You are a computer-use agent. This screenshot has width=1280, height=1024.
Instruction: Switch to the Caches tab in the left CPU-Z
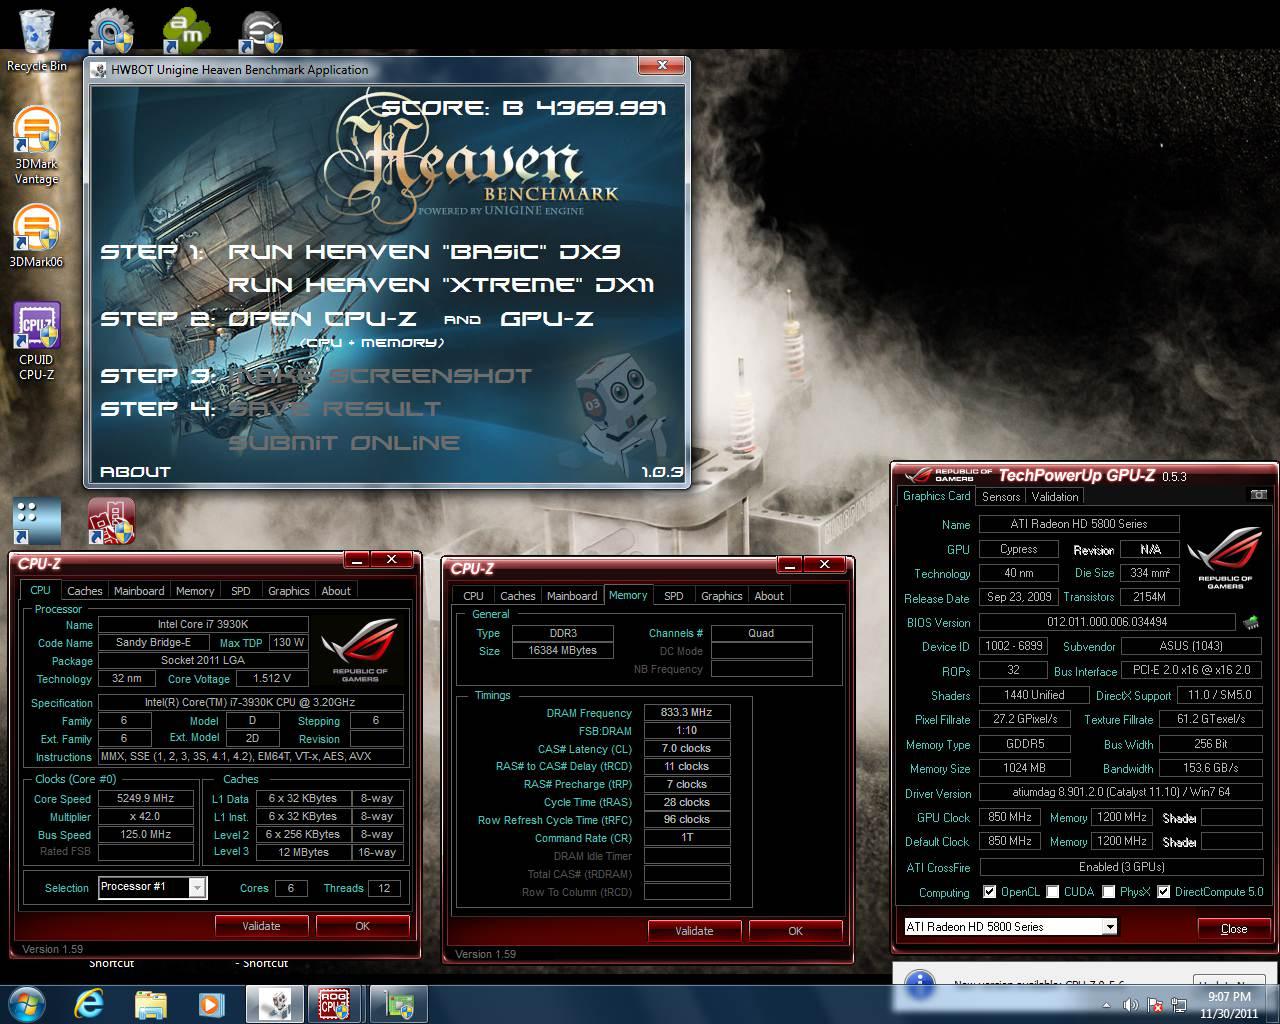pyautogui.click(x=84, y=591)
